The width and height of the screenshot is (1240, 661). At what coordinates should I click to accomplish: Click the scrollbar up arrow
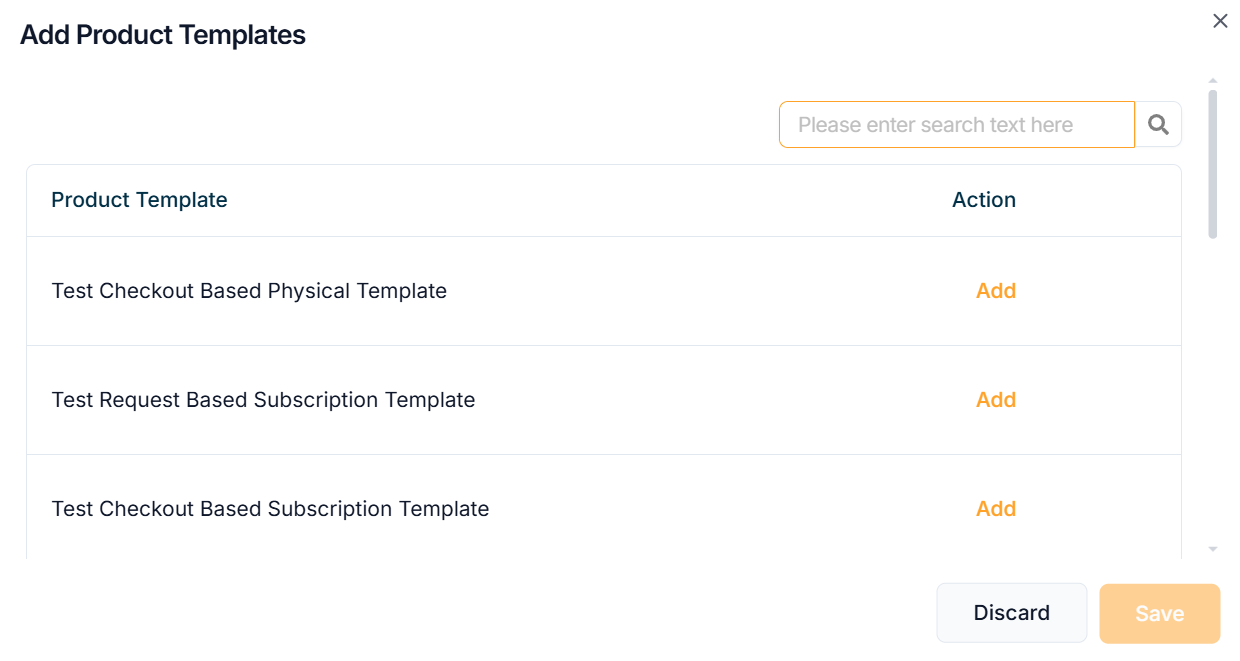pyautogui.click(x=1213, y=80)
